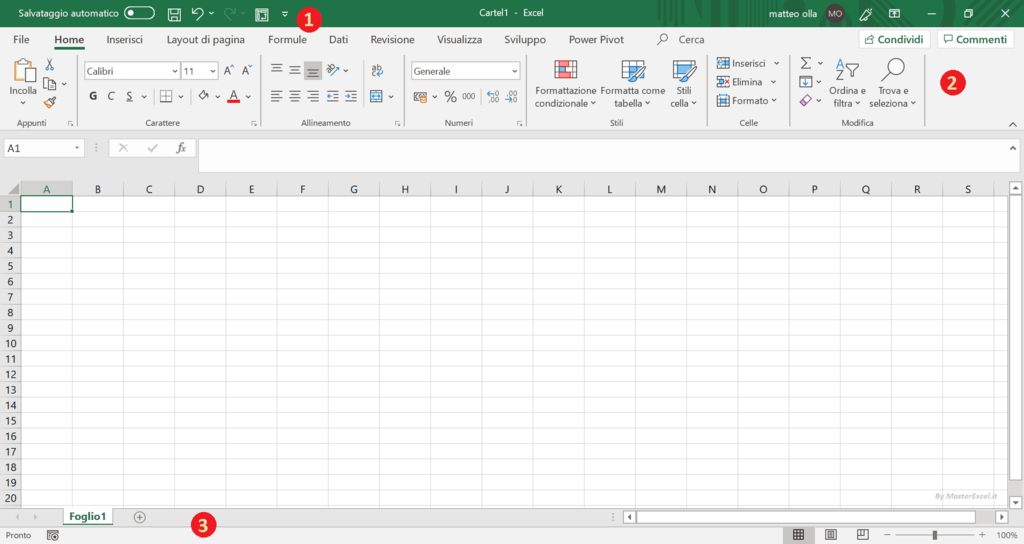The image size is (1024, 544).
Task: Apply percent style with the % icon
Action: click(x=450, y=97)
